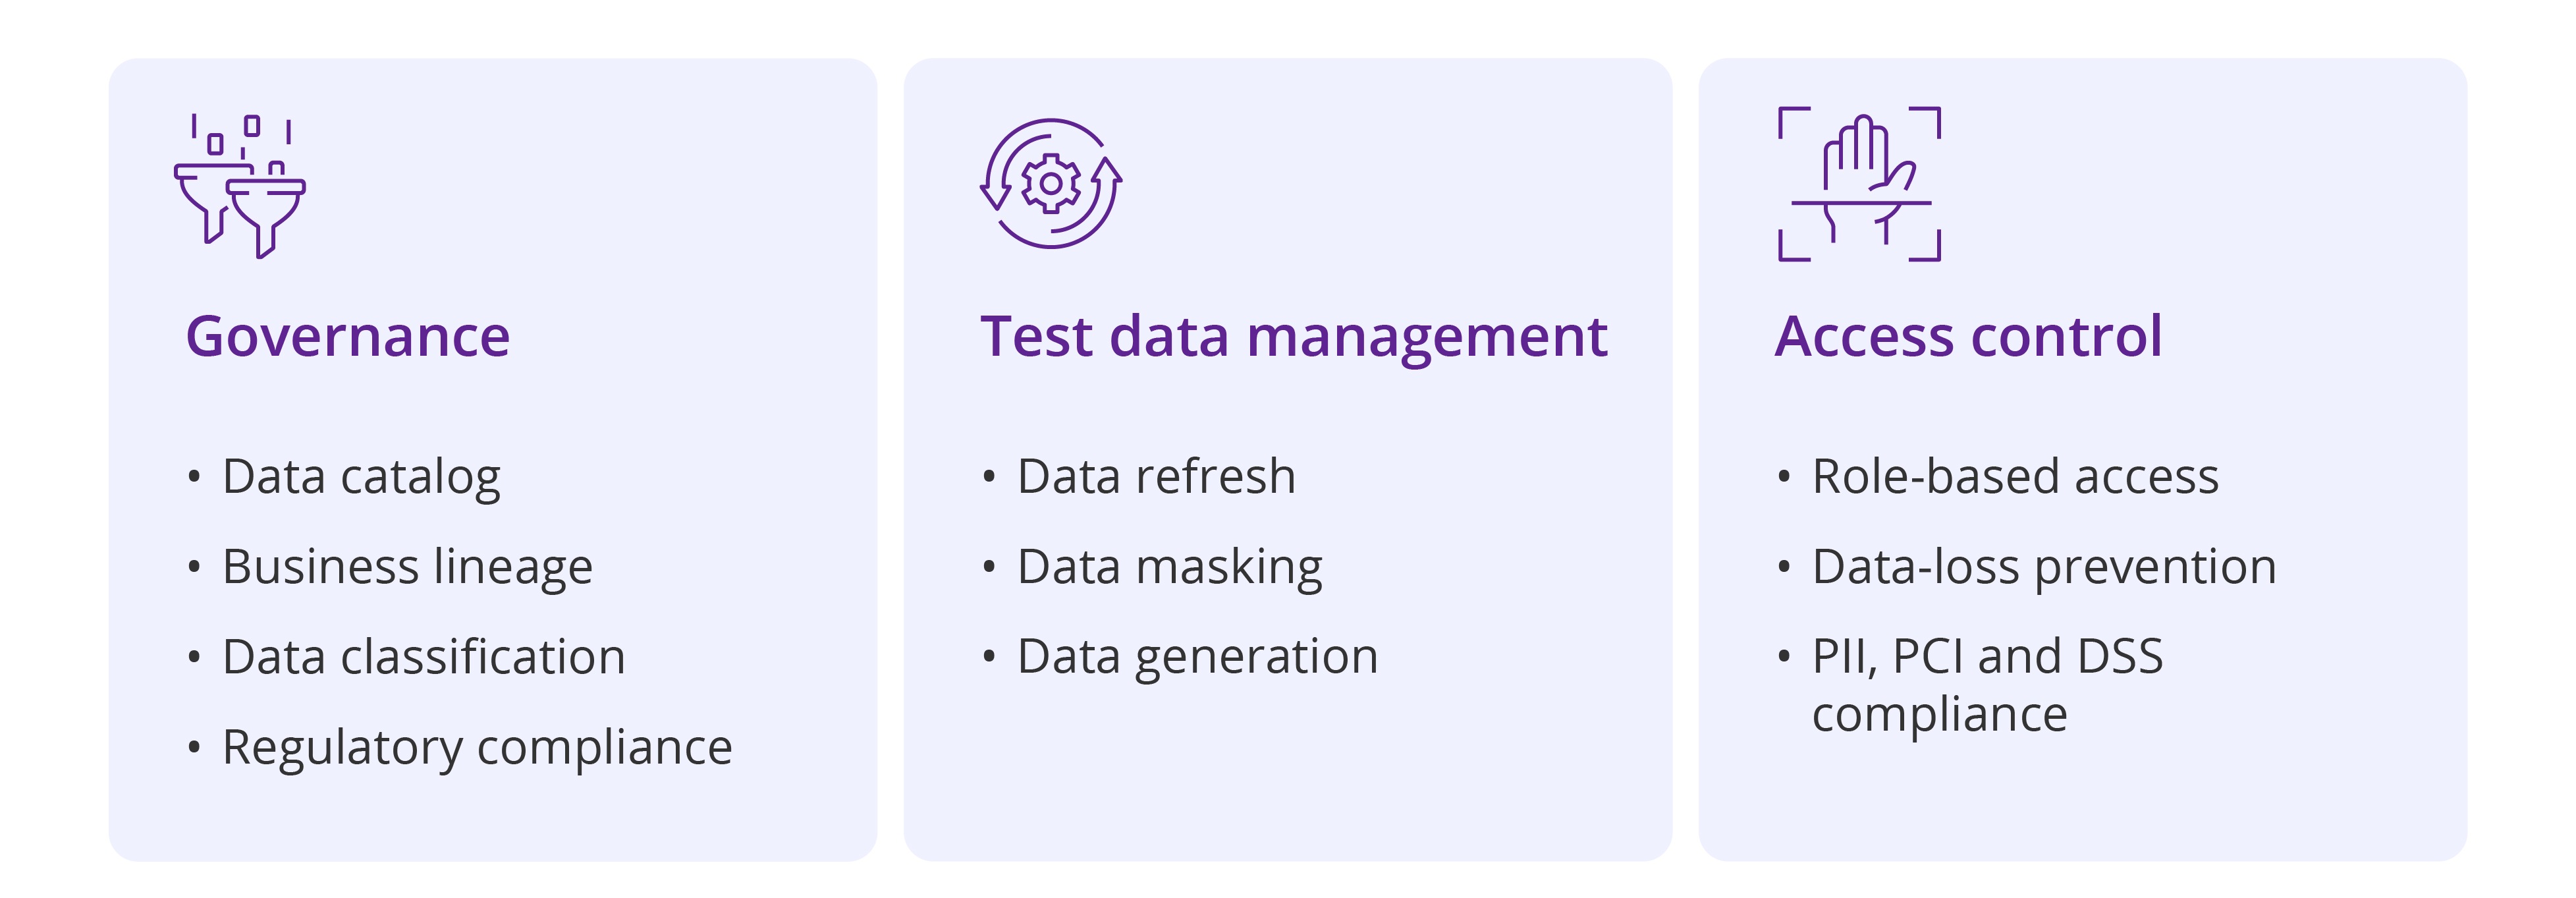This screenshot has width=2576, height=898.
Task: Select the Governance heading
Action: [x=348, y=336]
